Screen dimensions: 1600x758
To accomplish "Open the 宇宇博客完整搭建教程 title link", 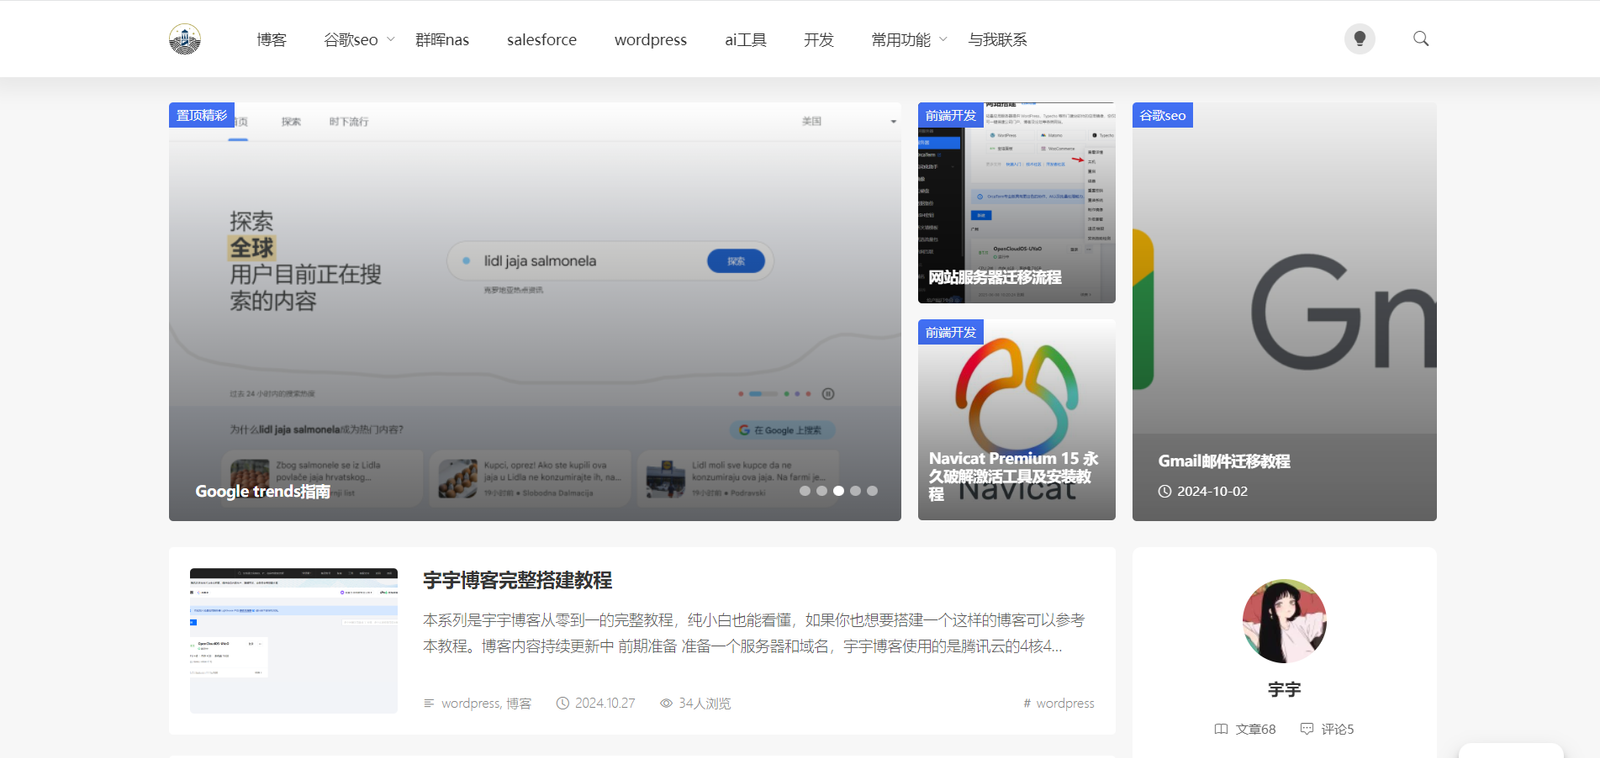I will click(517, 580).
